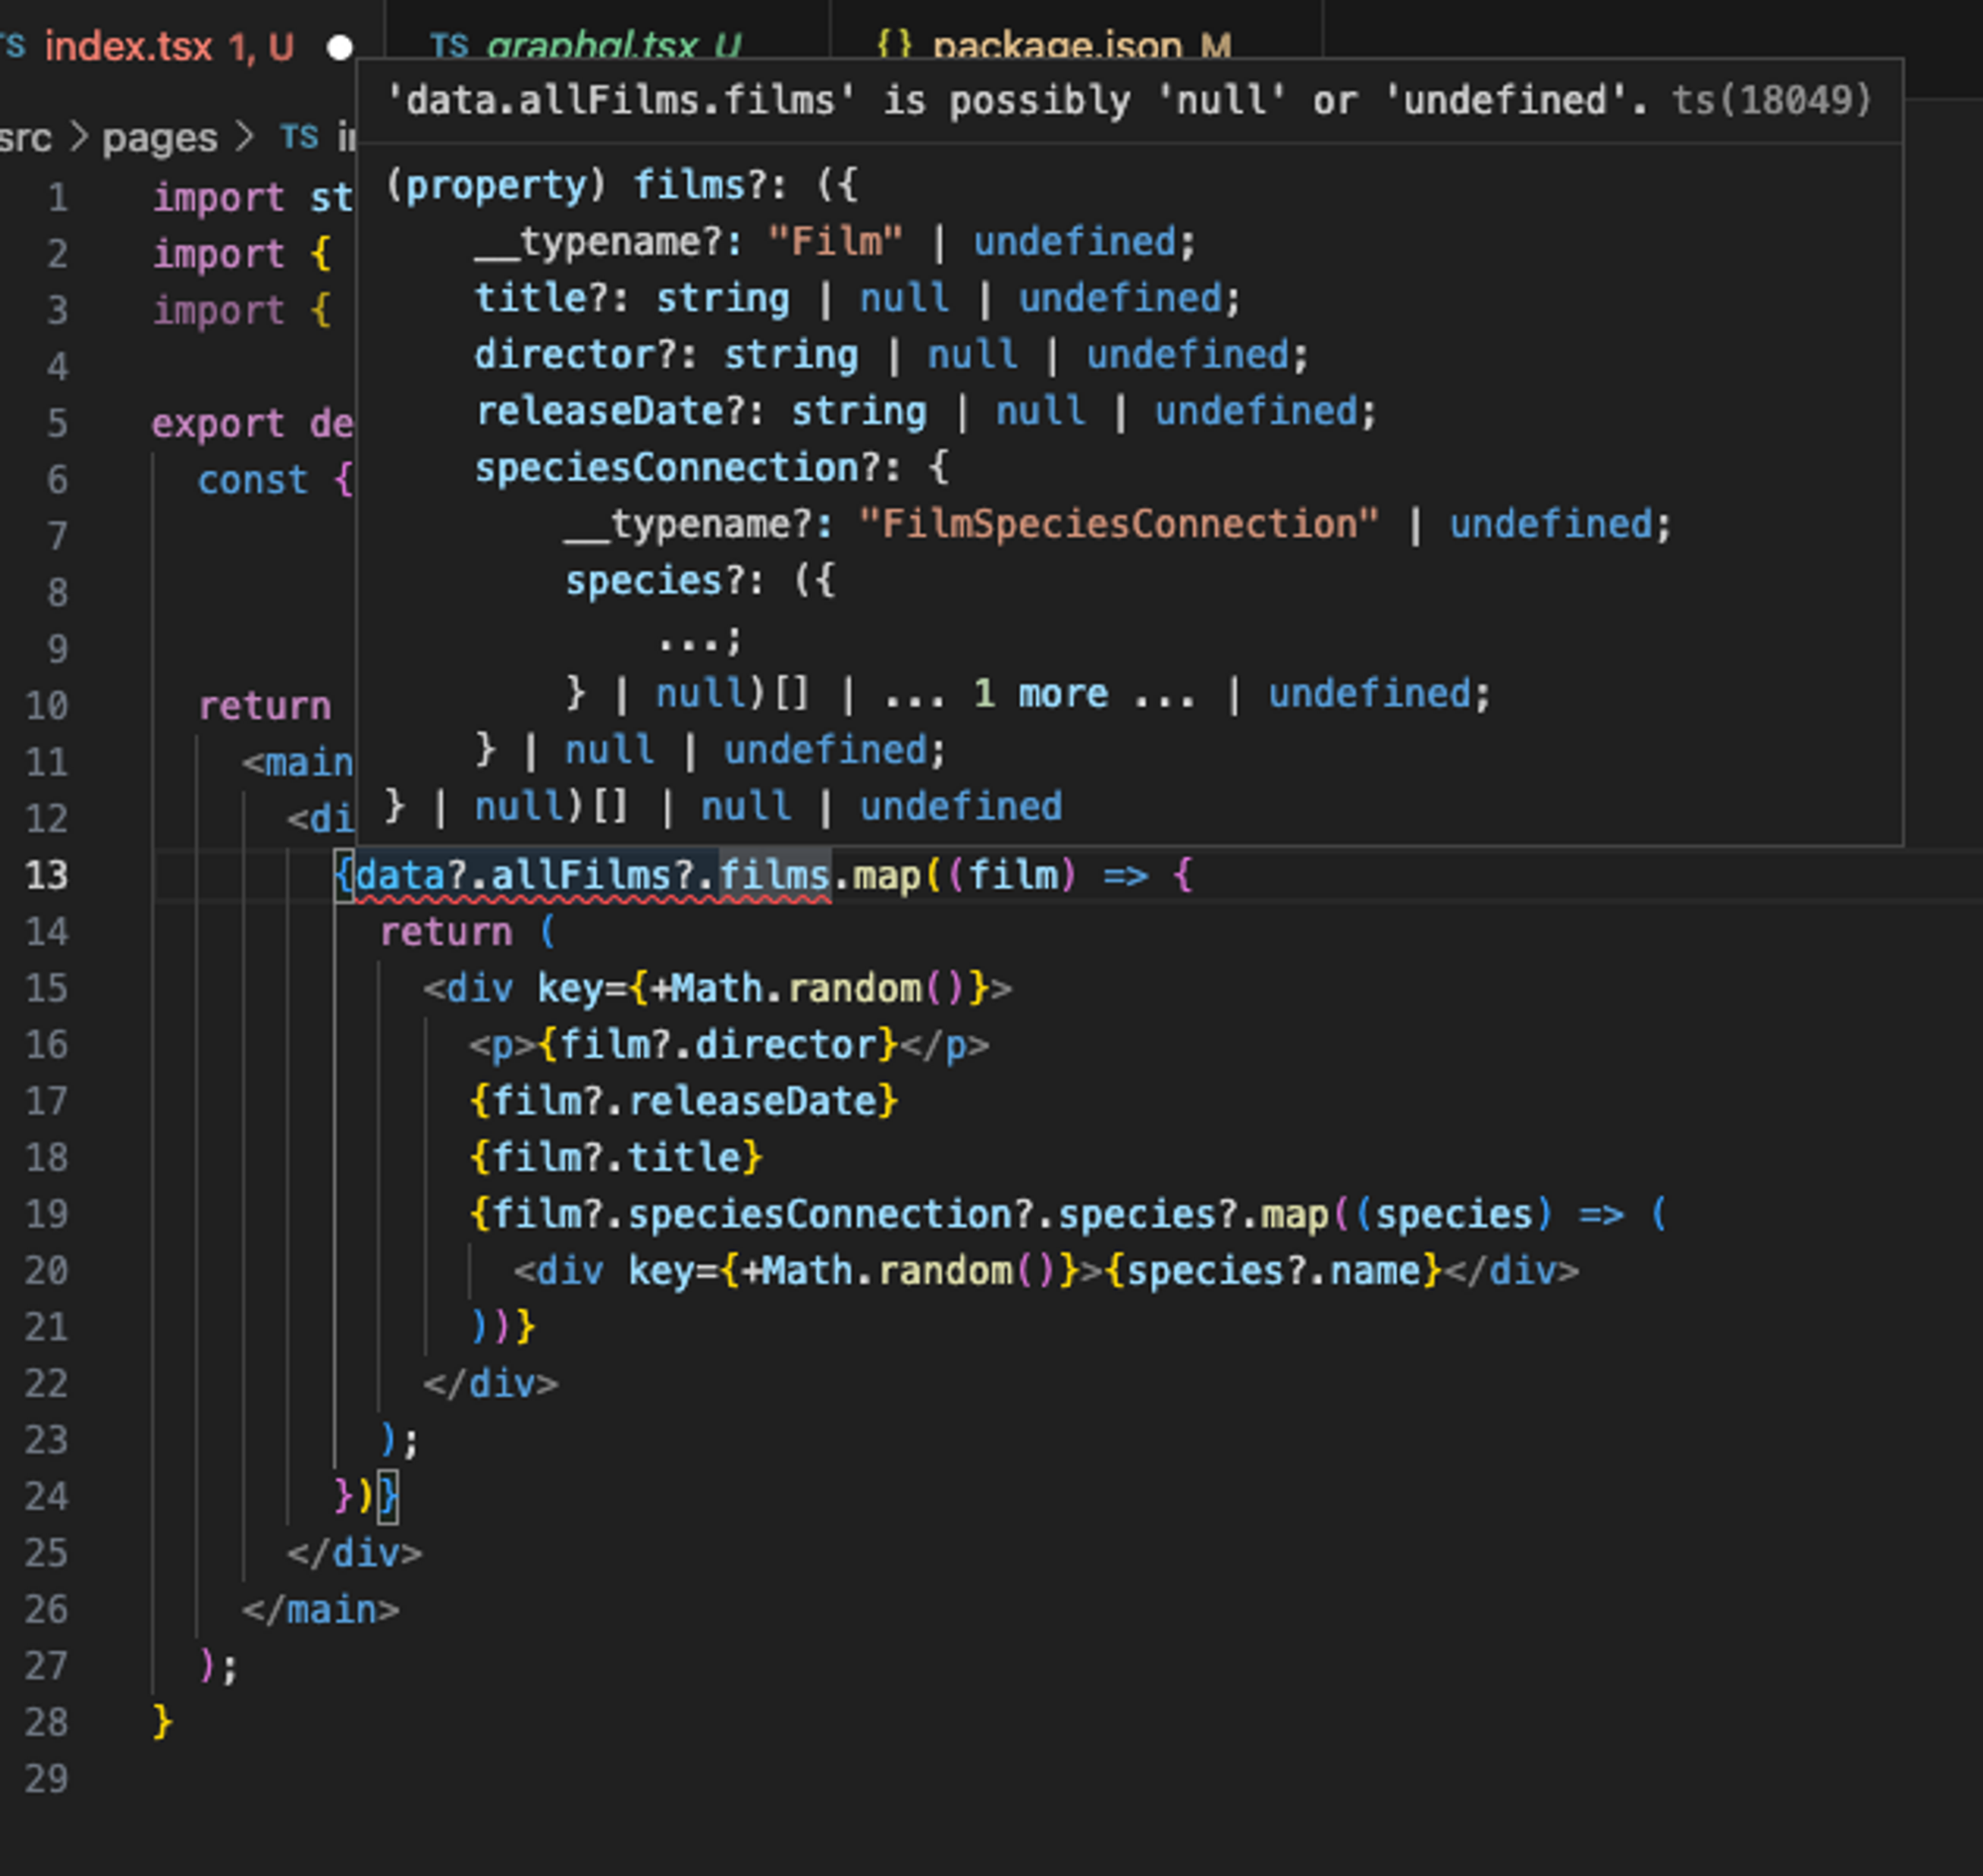Click the 'return' keyword on line 10
This screenshot has width=1983, height=1876.
pos(265,706)
